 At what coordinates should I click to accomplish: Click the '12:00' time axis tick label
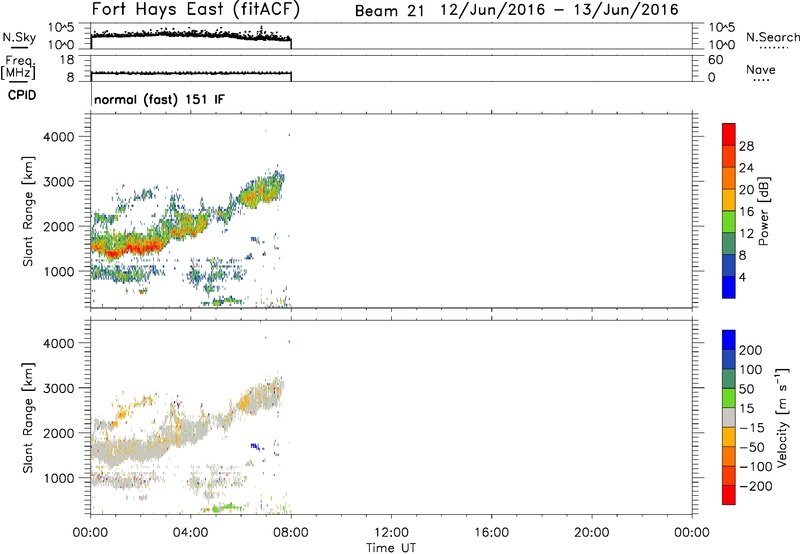pyautogui.click(x=391, y=533)
